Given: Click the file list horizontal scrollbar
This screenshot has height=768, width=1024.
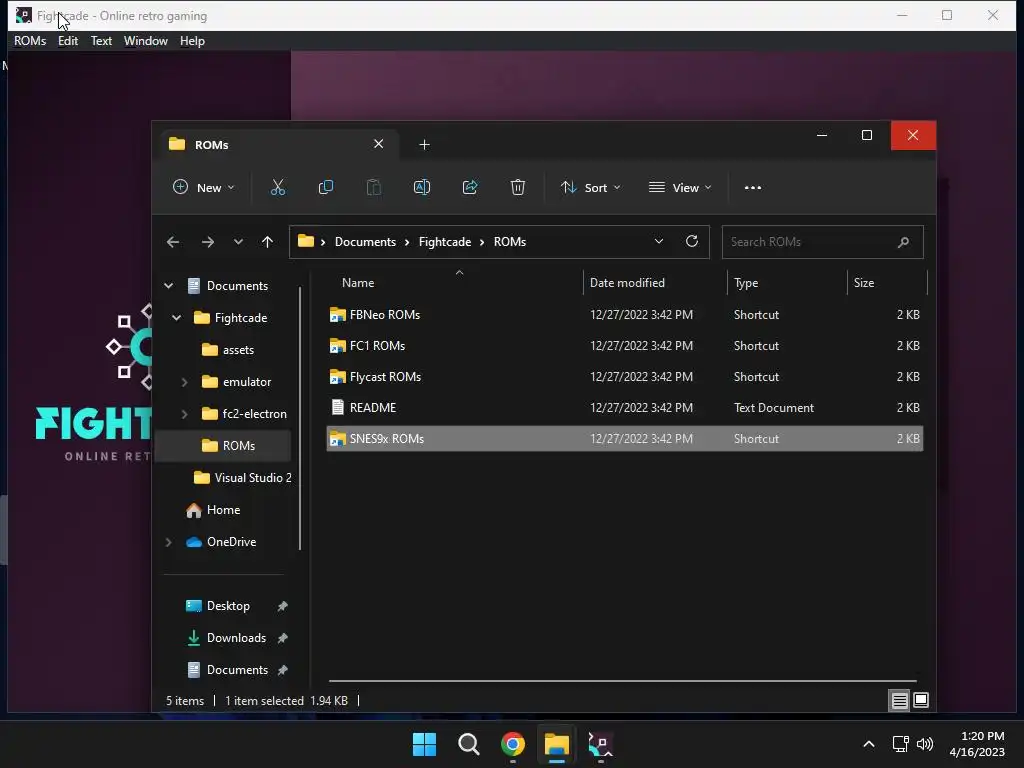Looking at the screenshot, I should (x=622, y=680).
